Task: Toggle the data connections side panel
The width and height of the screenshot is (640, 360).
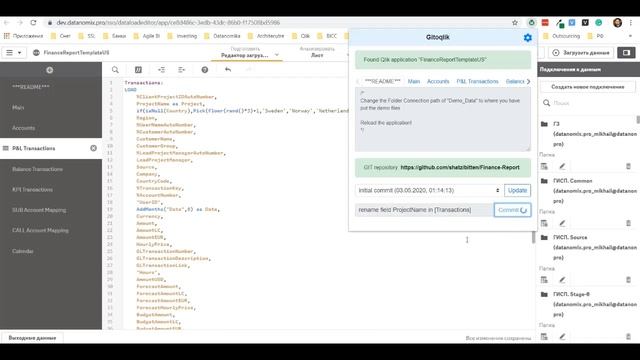Action: point(626,53)
